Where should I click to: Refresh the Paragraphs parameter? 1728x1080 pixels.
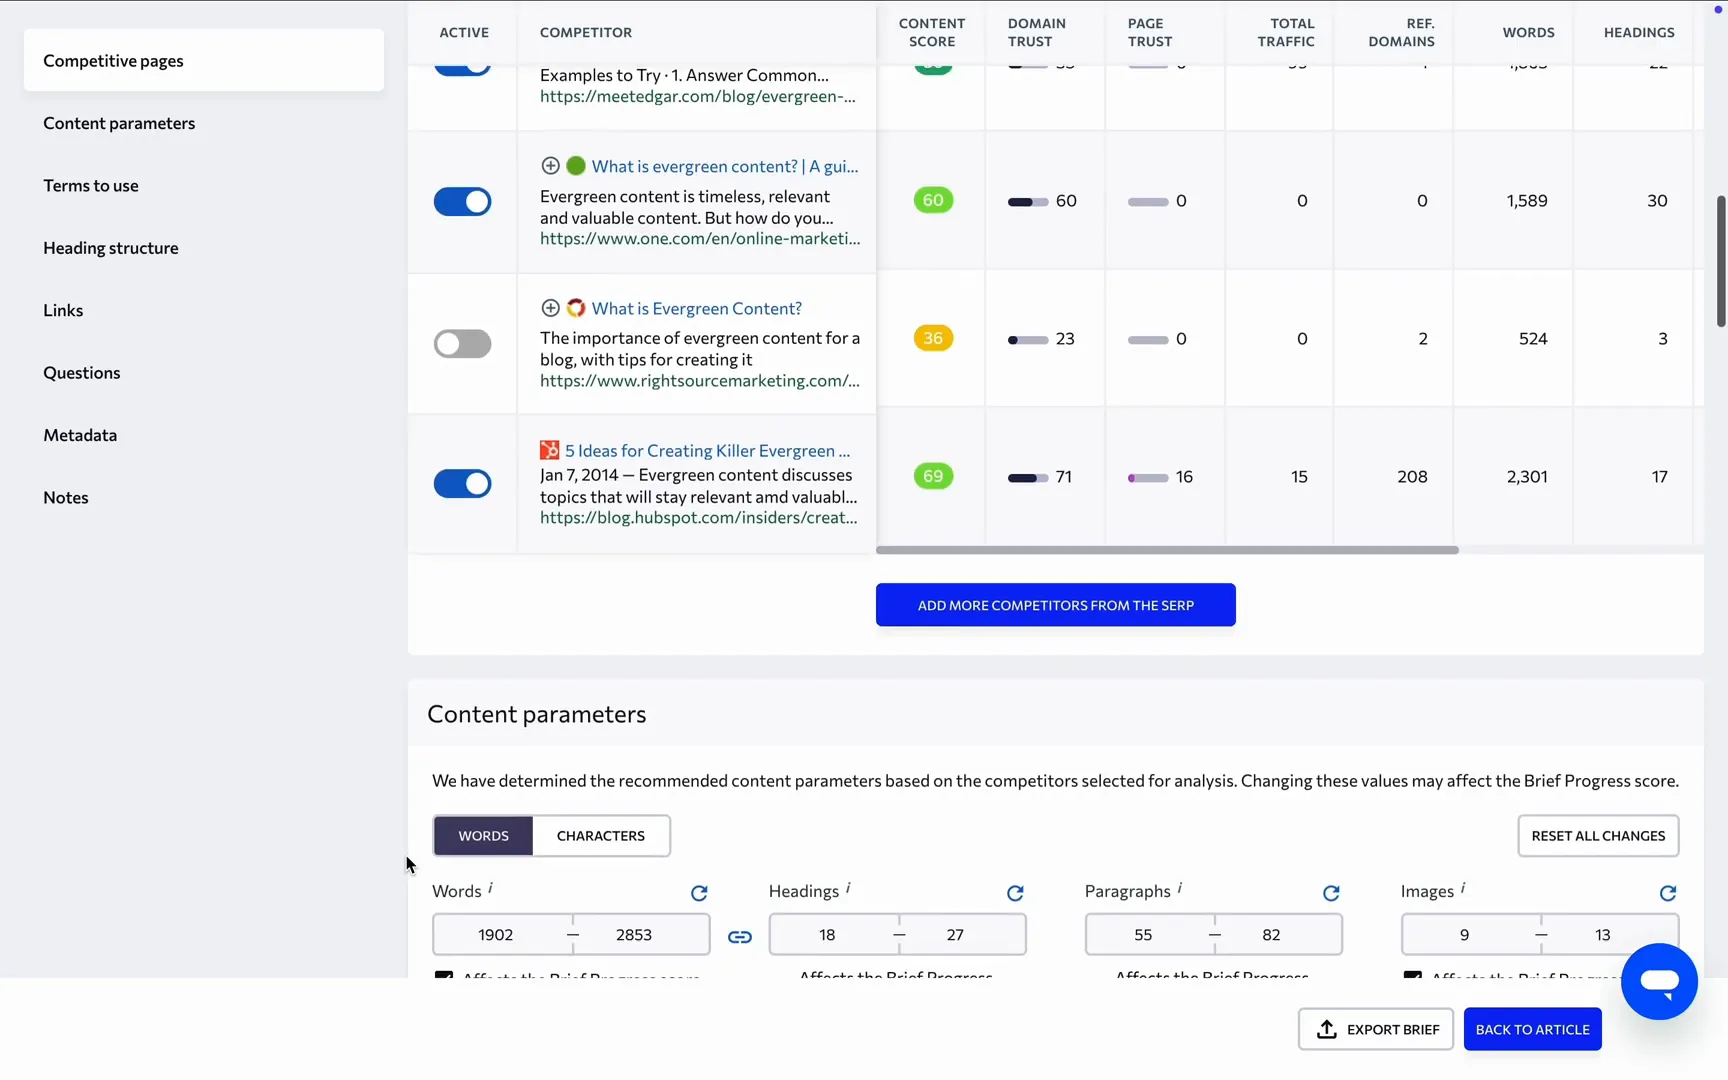1331,893
